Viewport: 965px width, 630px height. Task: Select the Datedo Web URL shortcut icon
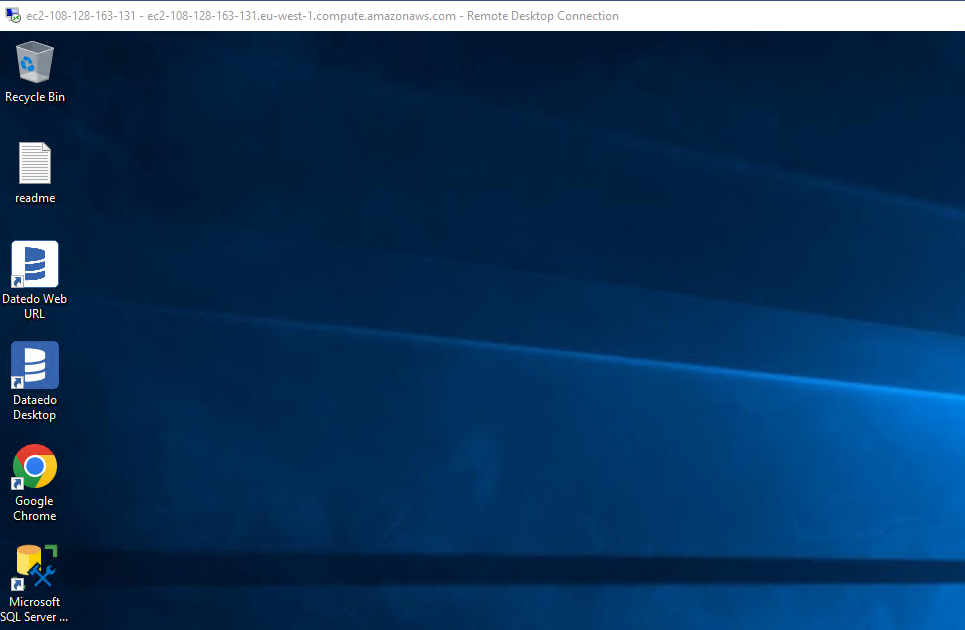pos(35,264)
